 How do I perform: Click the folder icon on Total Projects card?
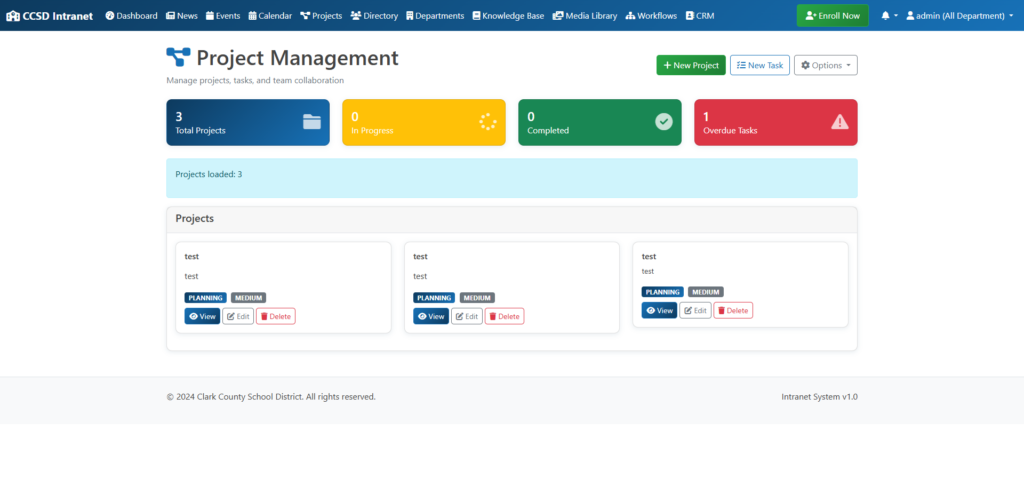312,122
